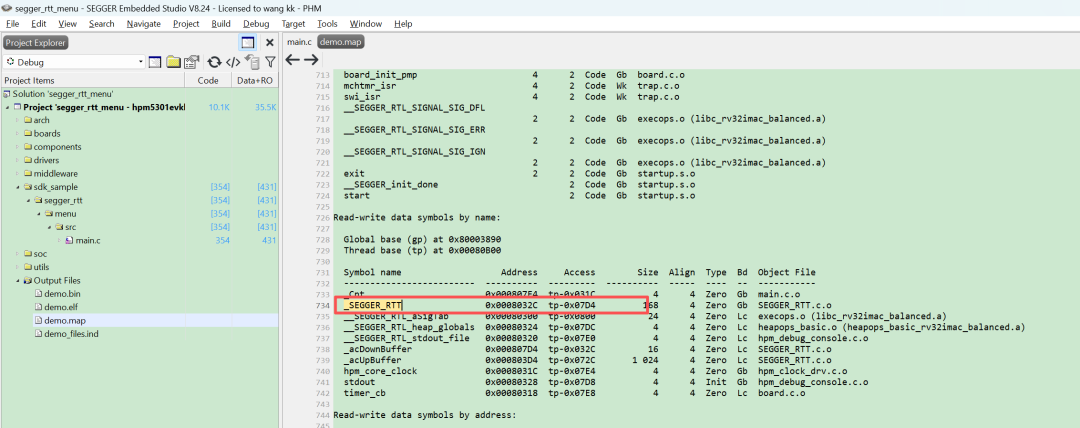Image resolution: width=1080 pixels, height=428 pixels.
Task: Click the _SEGGER_RTT symbol on line 734
Action: (372, 304)
